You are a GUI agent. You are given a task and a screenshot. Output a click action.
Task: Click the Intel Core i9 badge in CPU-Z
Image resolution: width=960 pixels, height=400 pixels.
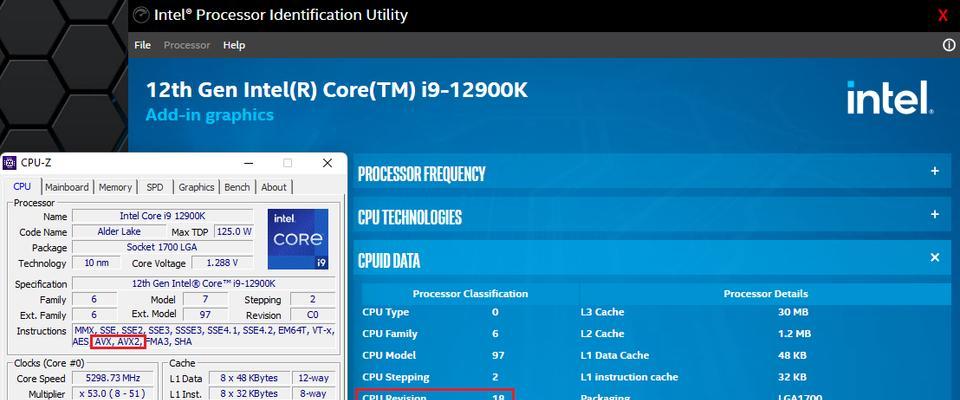tap(298, 239)
